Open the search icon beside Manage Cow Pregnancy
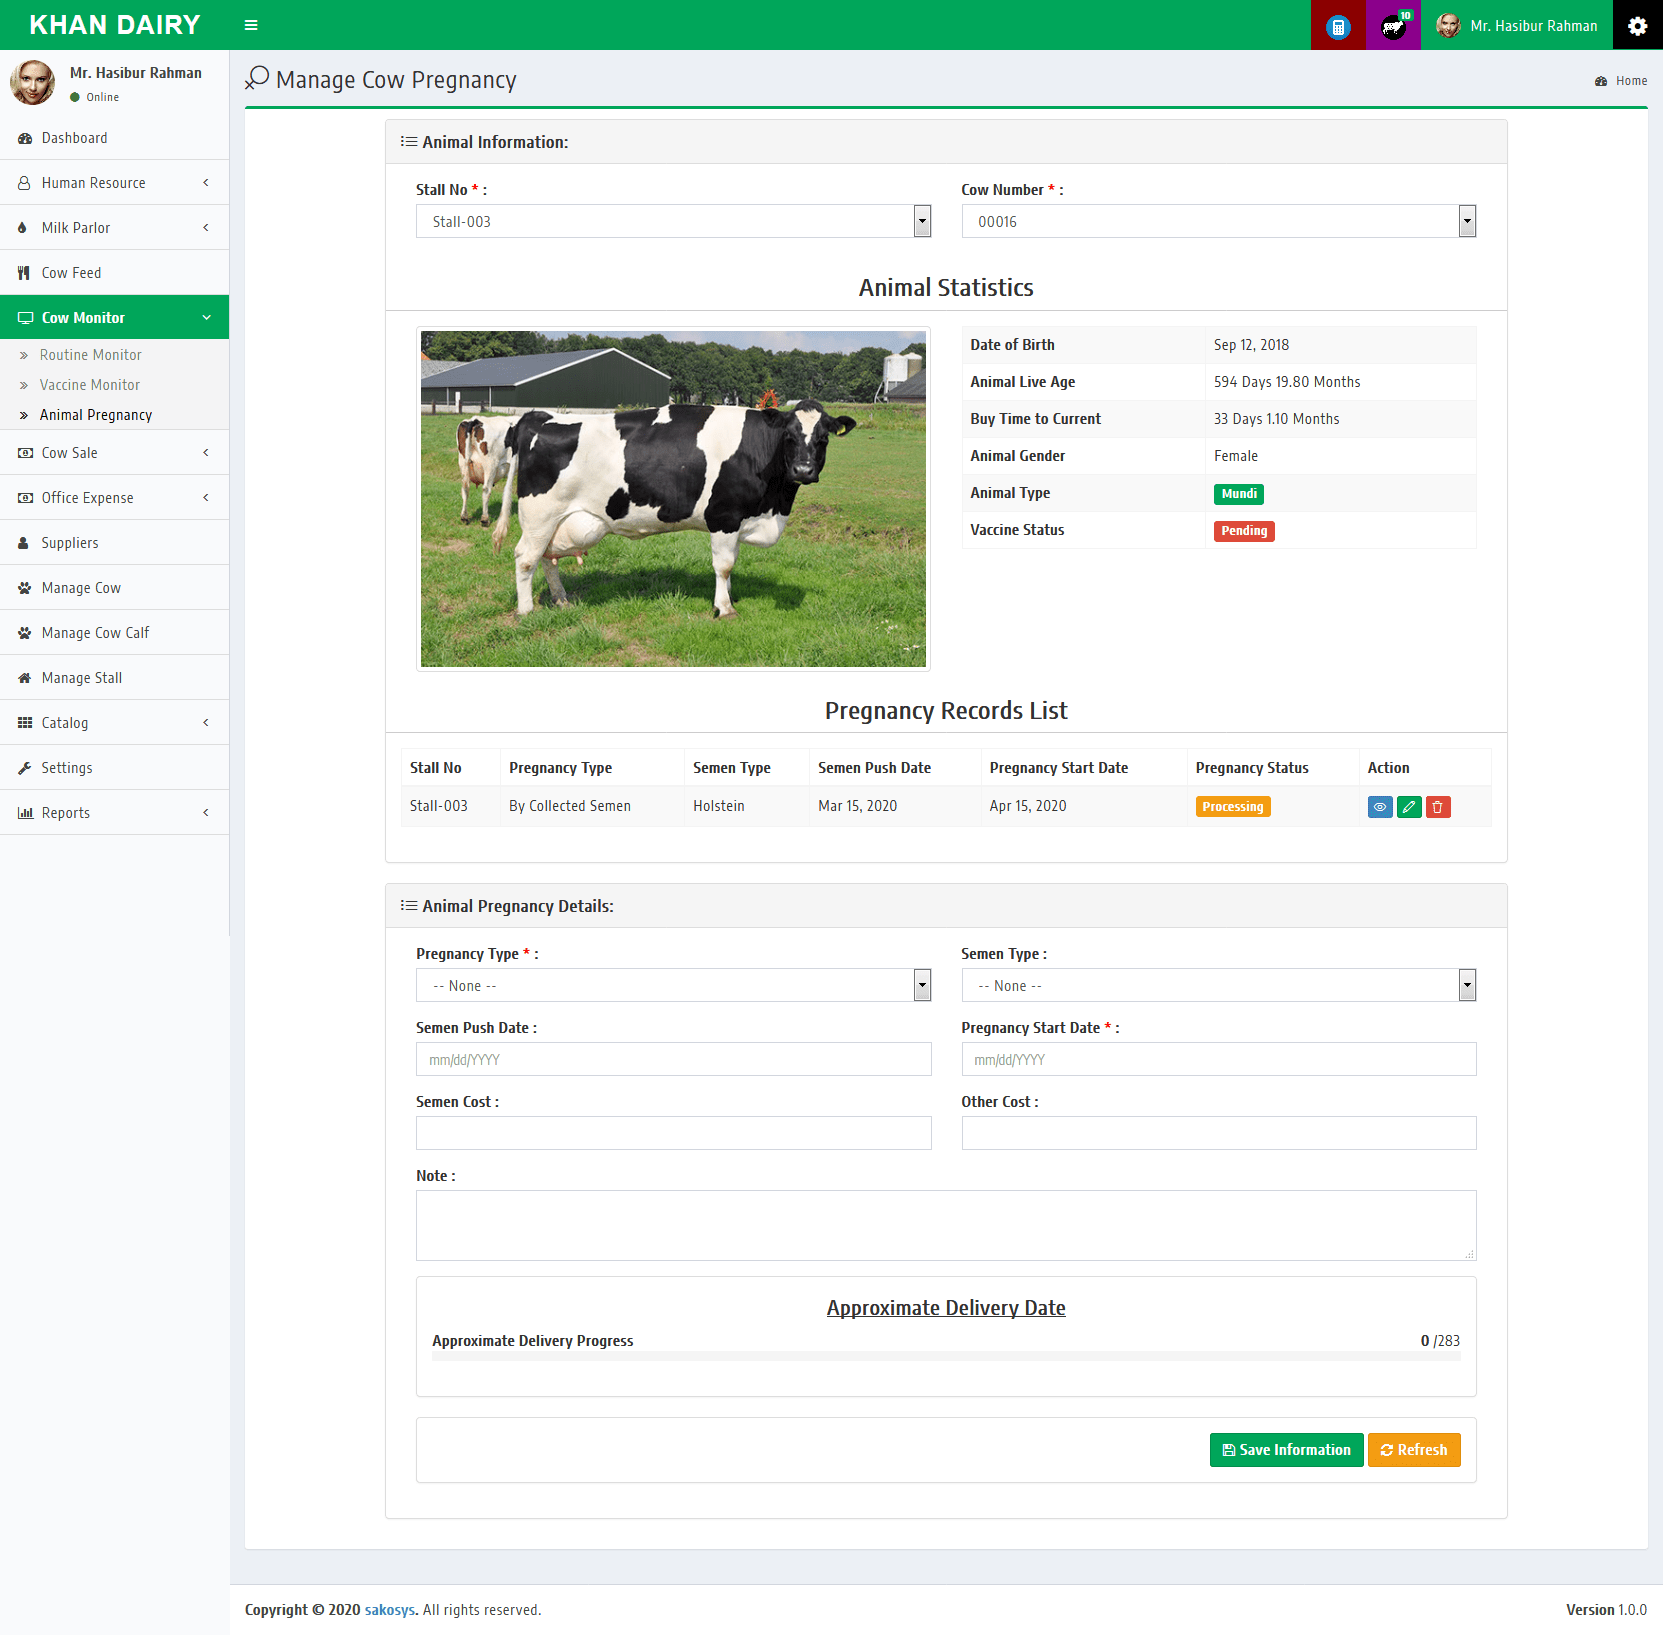This screenshot has width=1663, height=1635. (257, 78)
